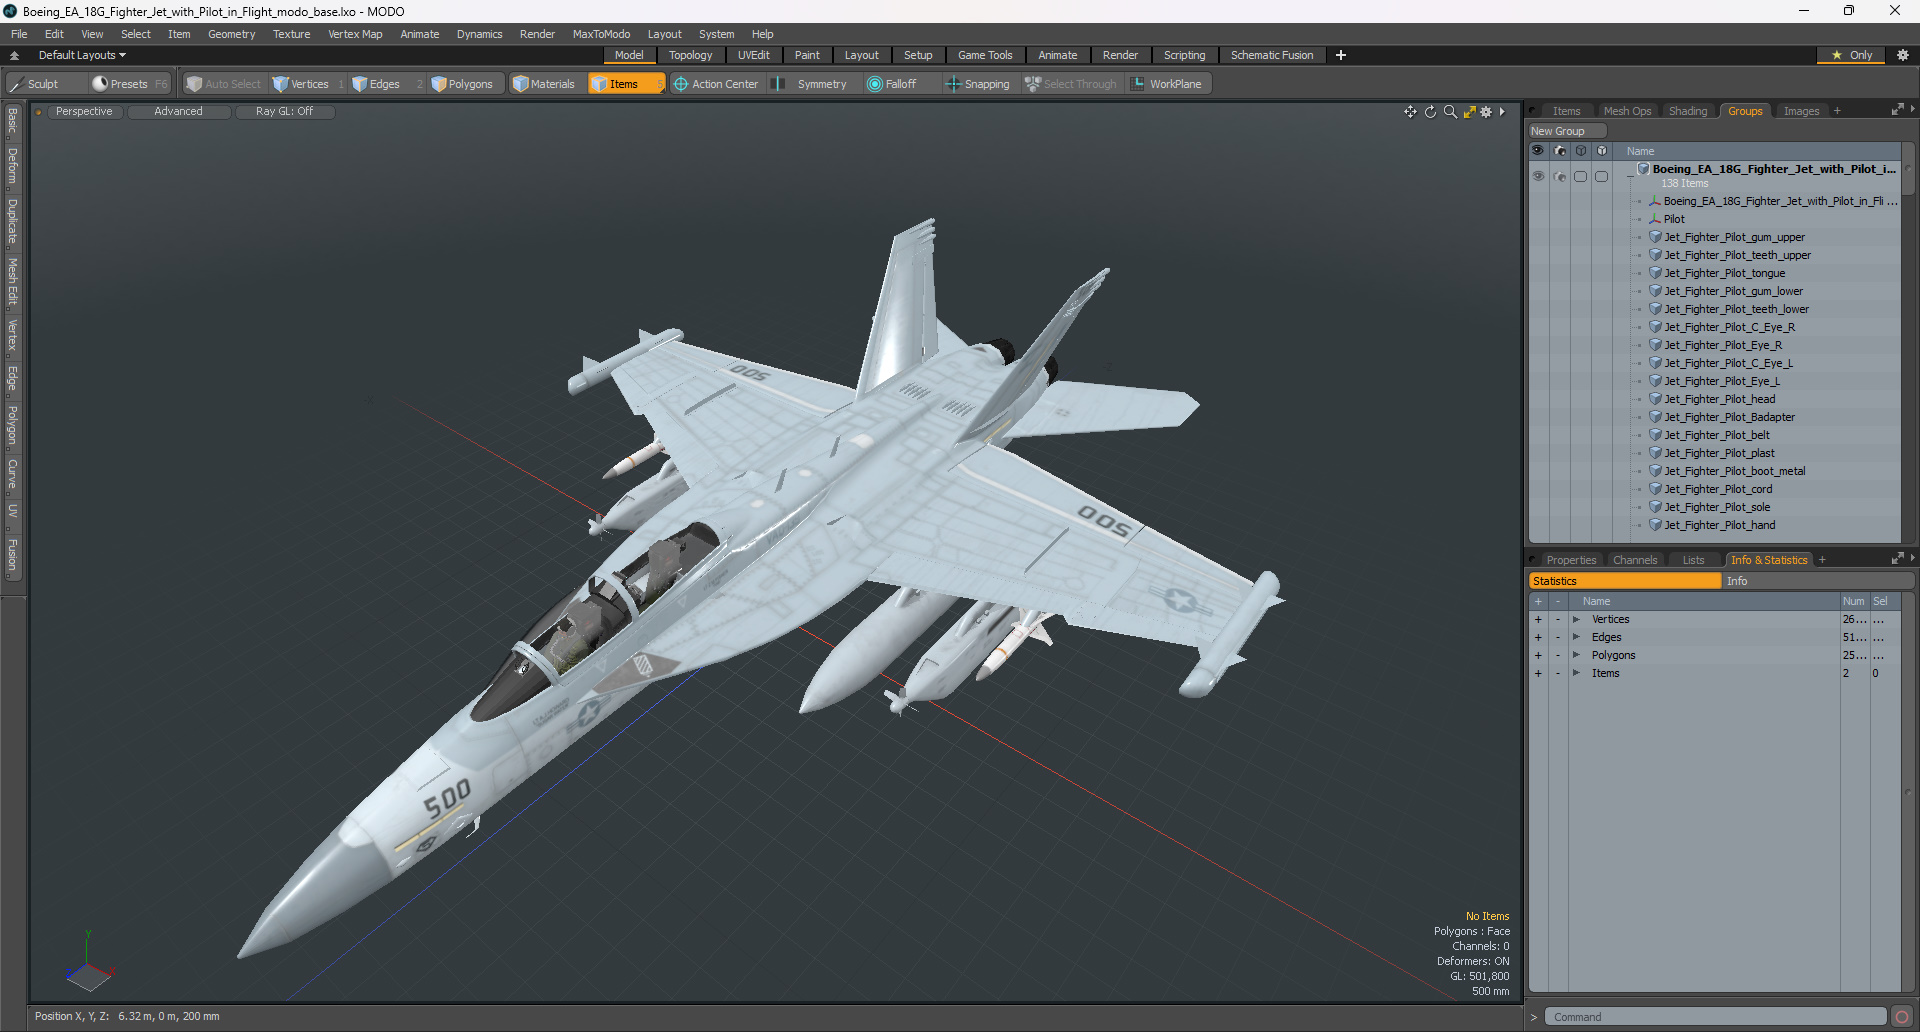Click the render camera column header icon
This screenshot has width=1920, height=1032.
pyautogui.click(x=1559, y=151)
